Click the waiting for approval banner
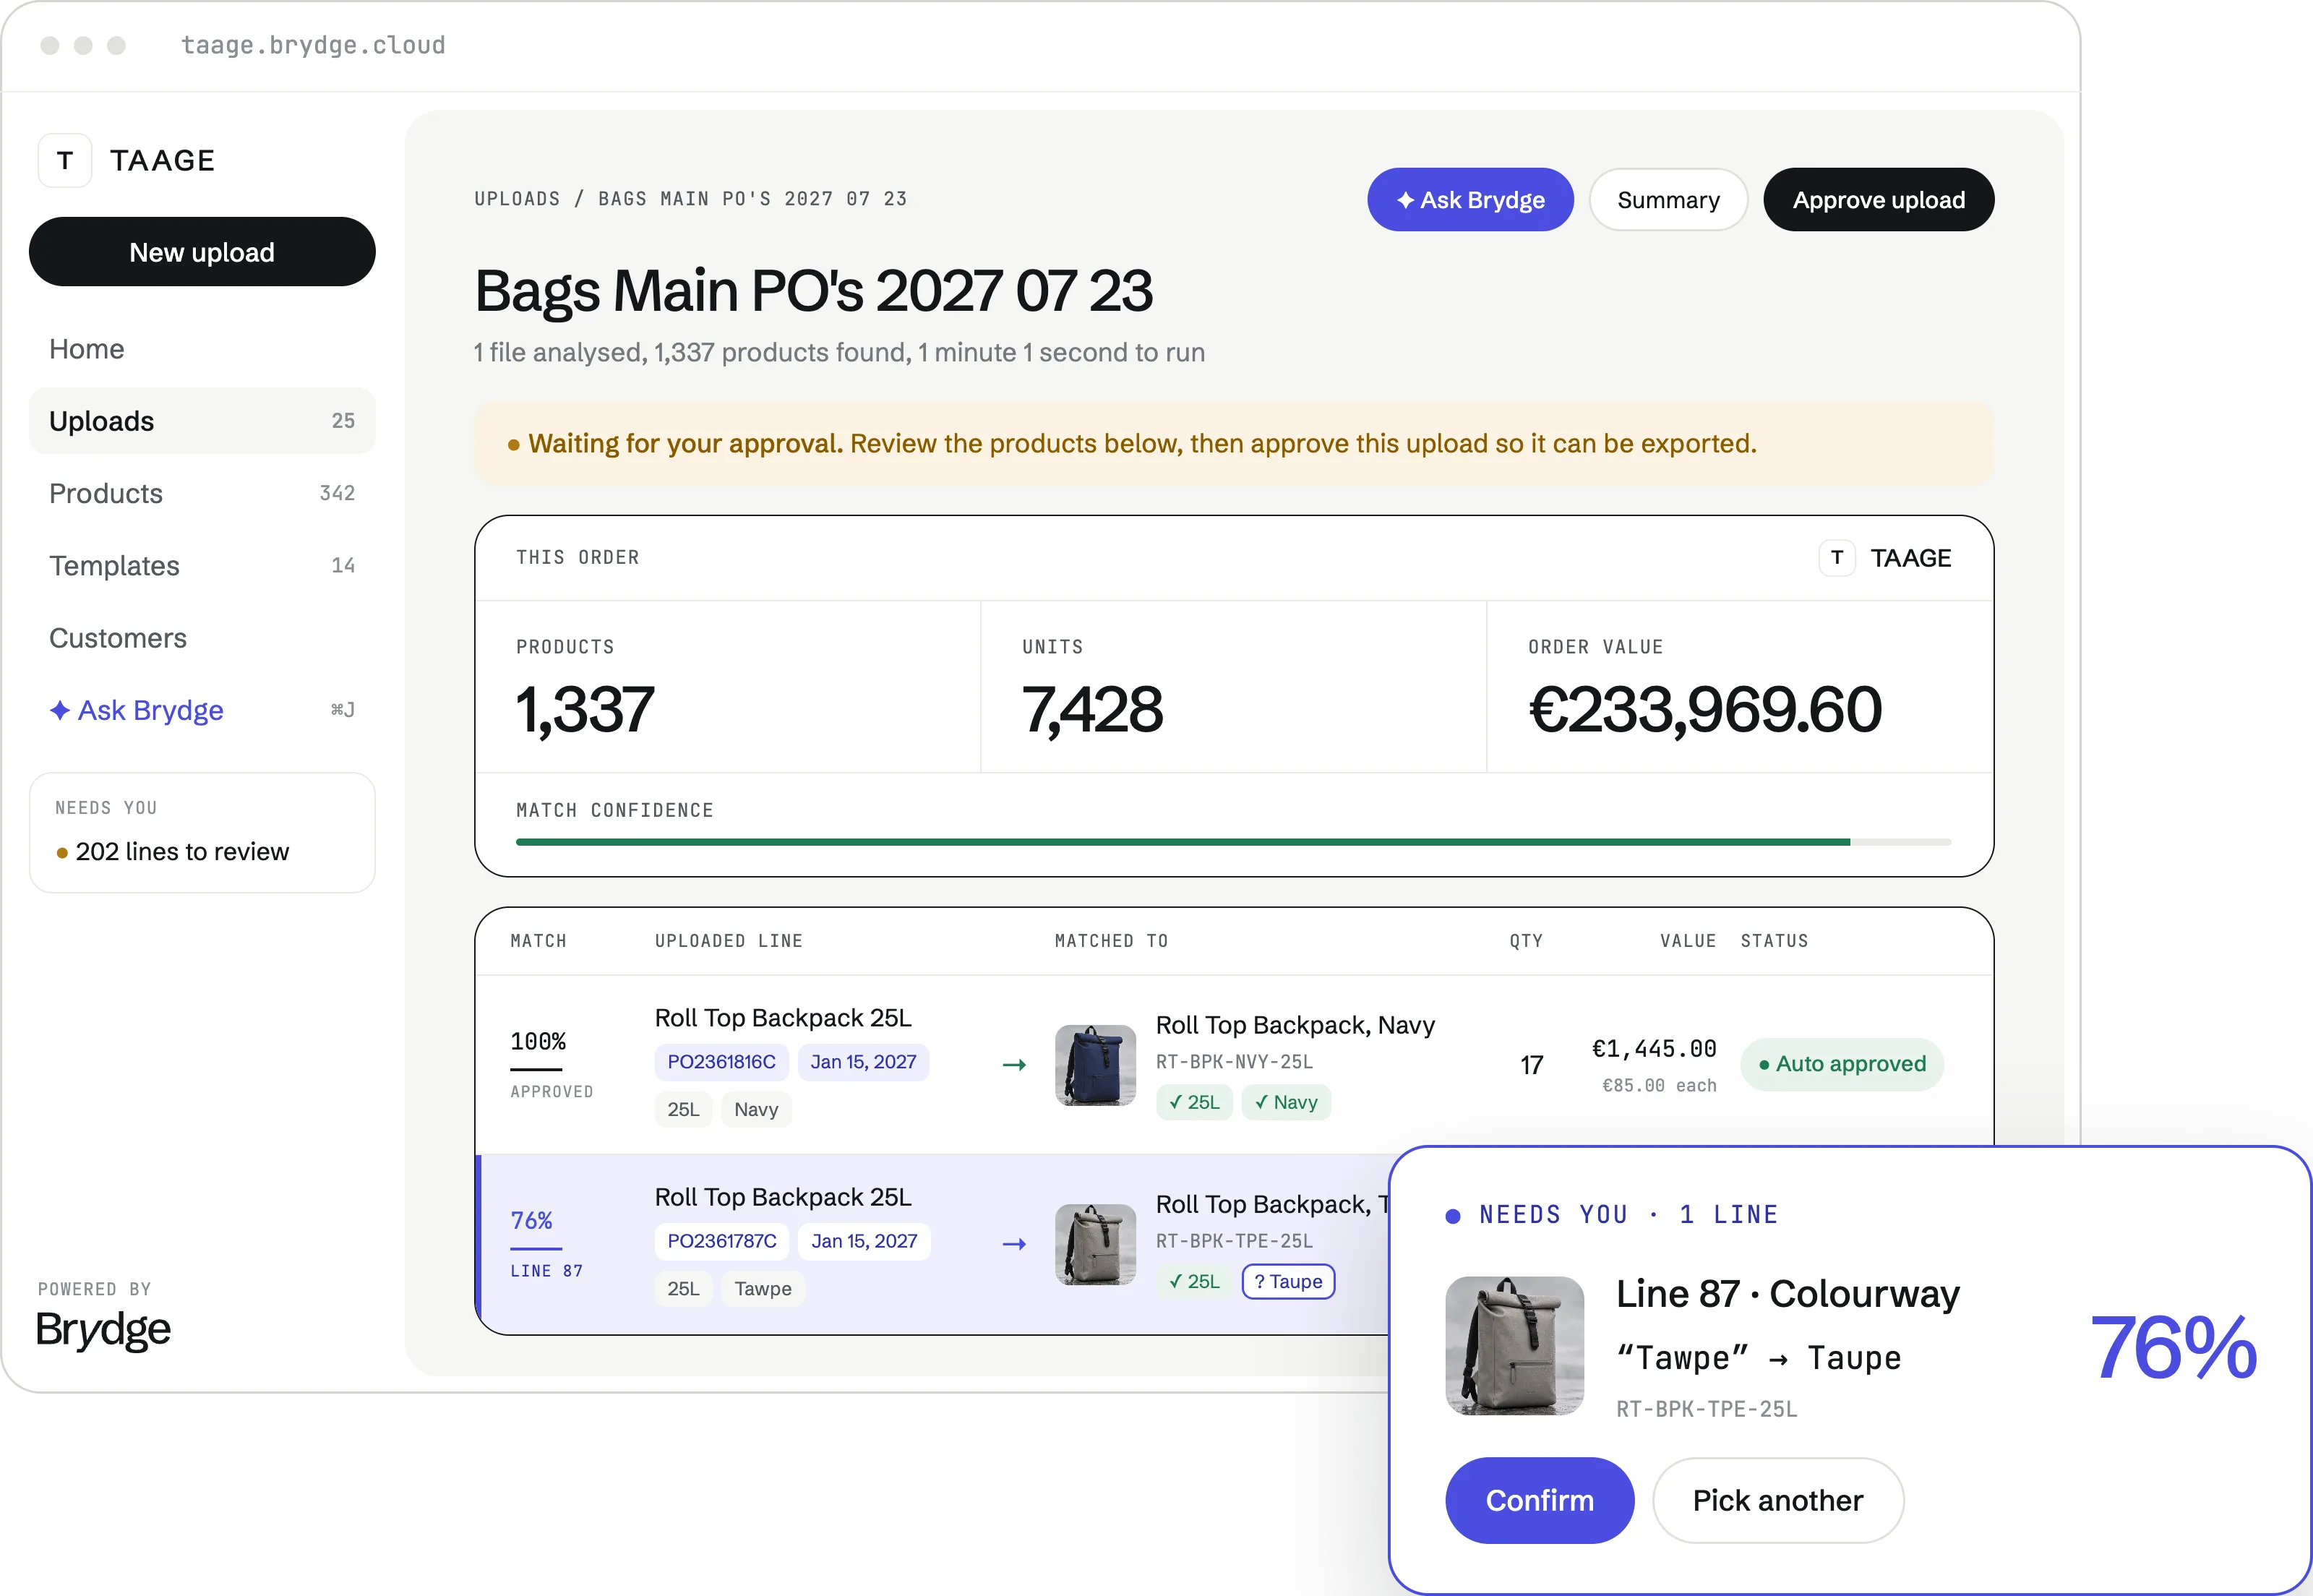 pos(1233,444)
